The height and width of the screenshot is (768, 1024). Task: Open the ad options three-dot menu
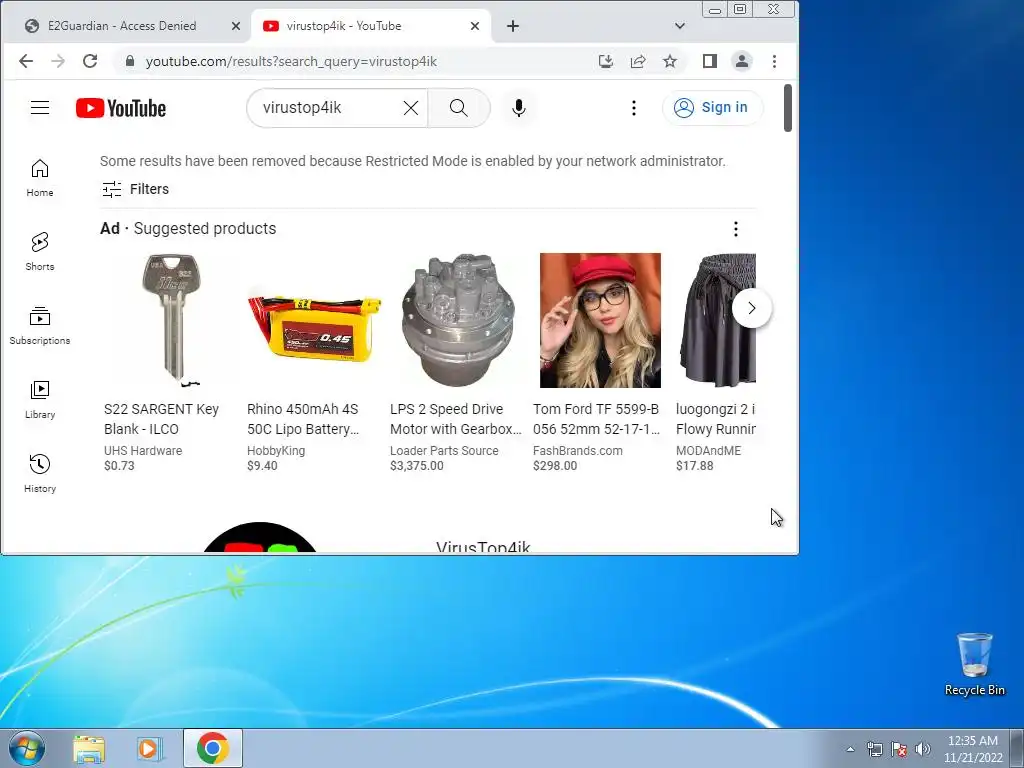735,229
